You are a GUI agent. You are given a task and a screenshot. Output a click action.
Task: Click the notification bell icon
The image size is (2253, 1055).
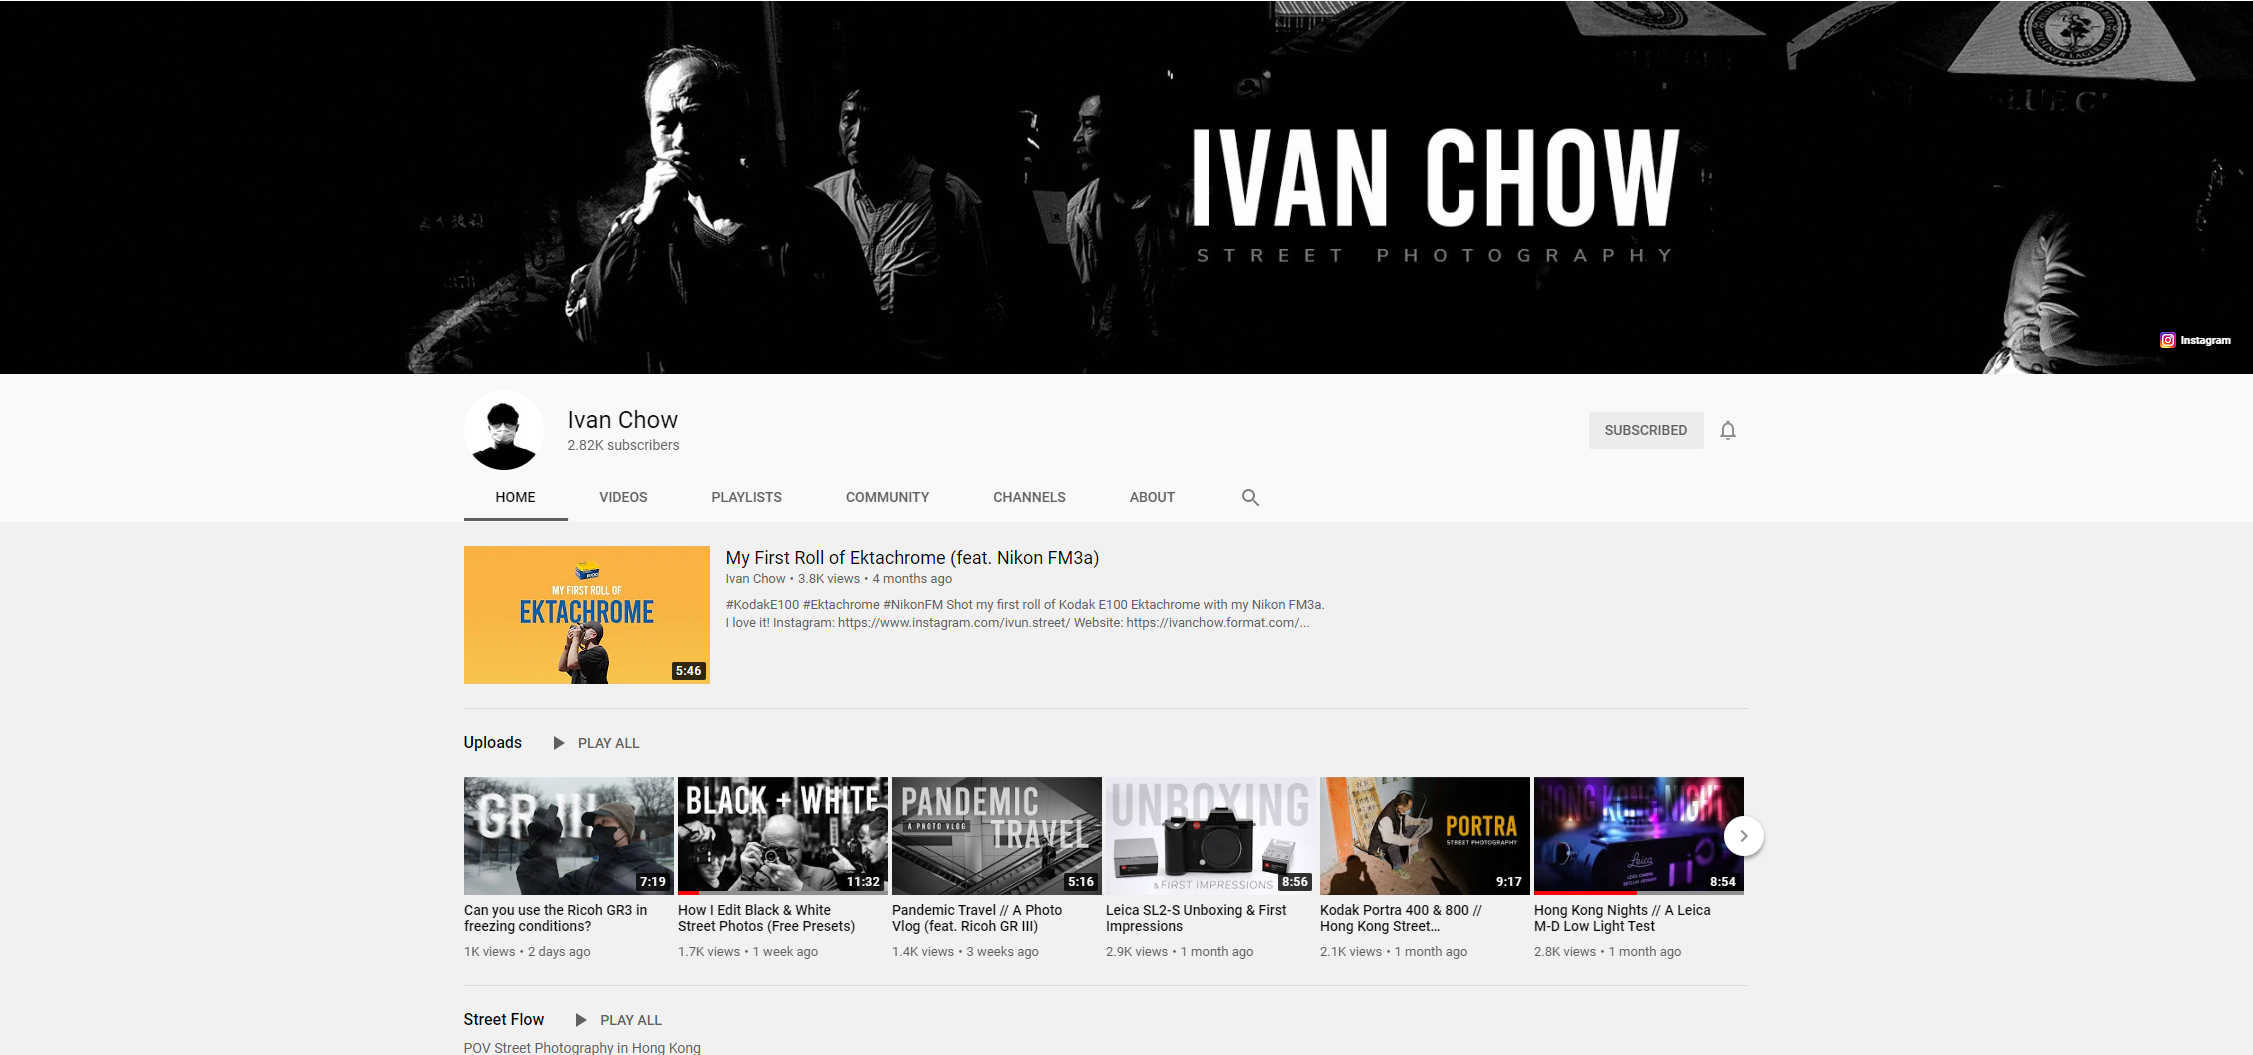click(1727, 431)
